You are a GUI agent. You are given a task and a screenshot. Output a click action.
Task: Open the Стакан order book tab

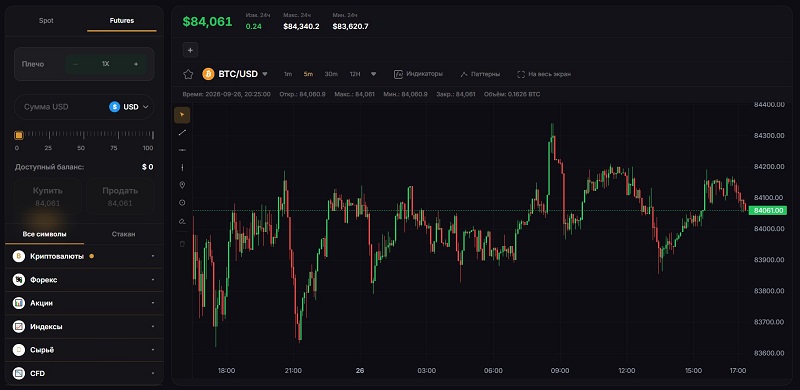coord(123,234)
